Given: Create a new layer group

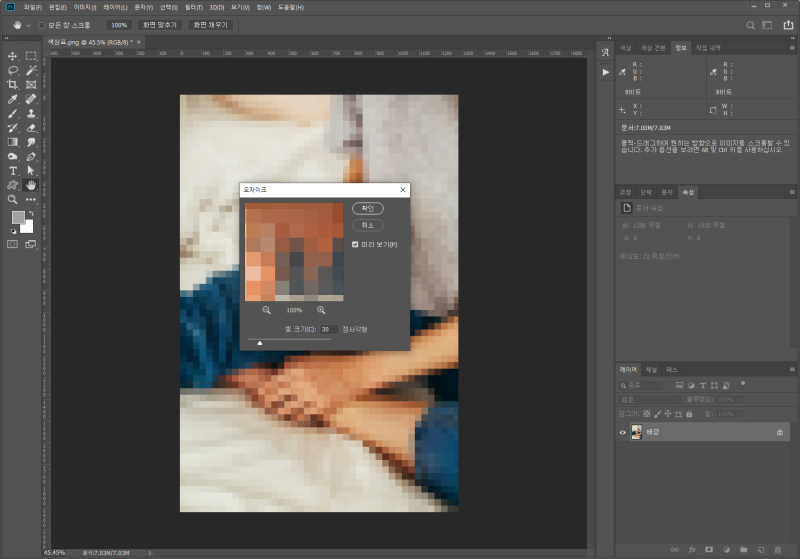Looking at the screenshot, I should [x=743, y=550].
